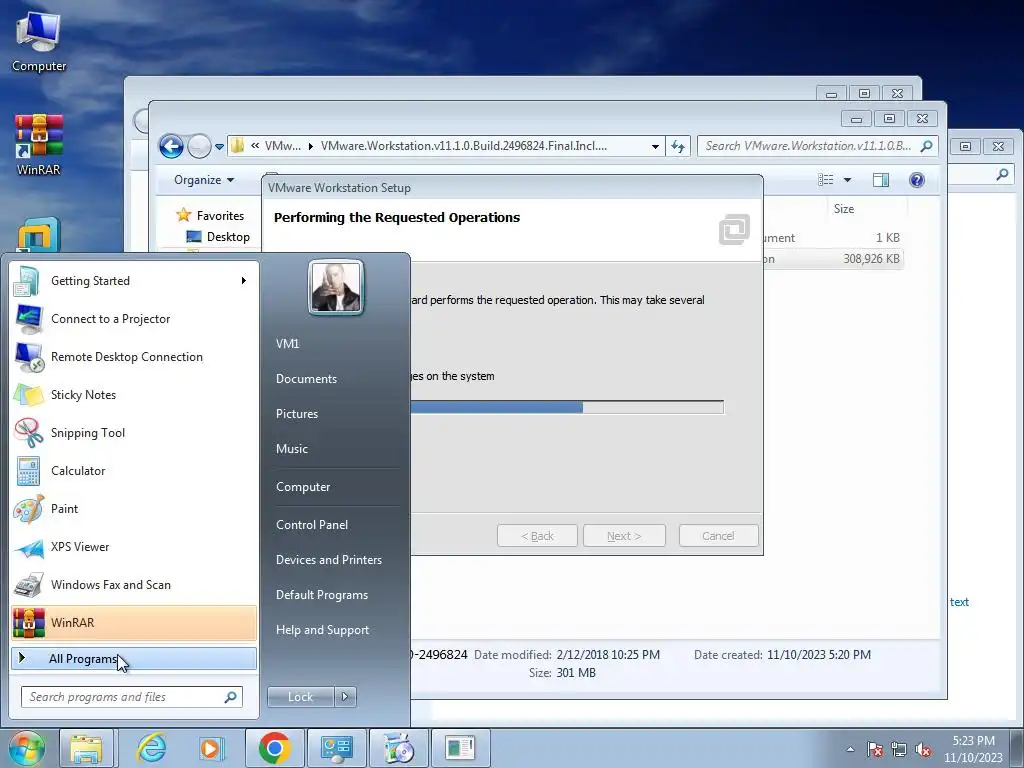Open Devices and Printers
This screenshot has height=768, width=1024.
point(329,560)
